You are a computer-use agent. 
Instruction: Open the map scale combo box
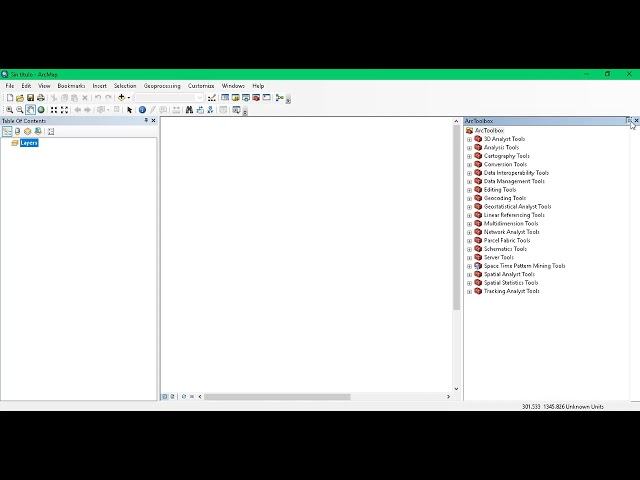click(169, 98)
